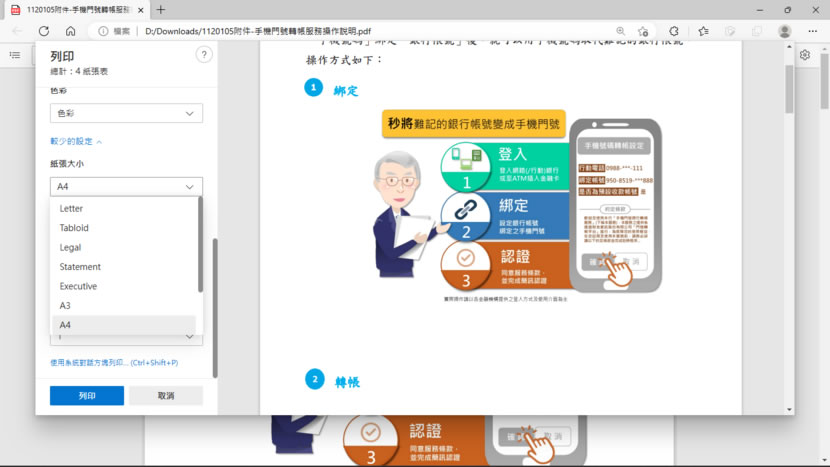Click the zoom magnifier icon in address bar
This screenshot has height=467, width=830.
(621, 31)
